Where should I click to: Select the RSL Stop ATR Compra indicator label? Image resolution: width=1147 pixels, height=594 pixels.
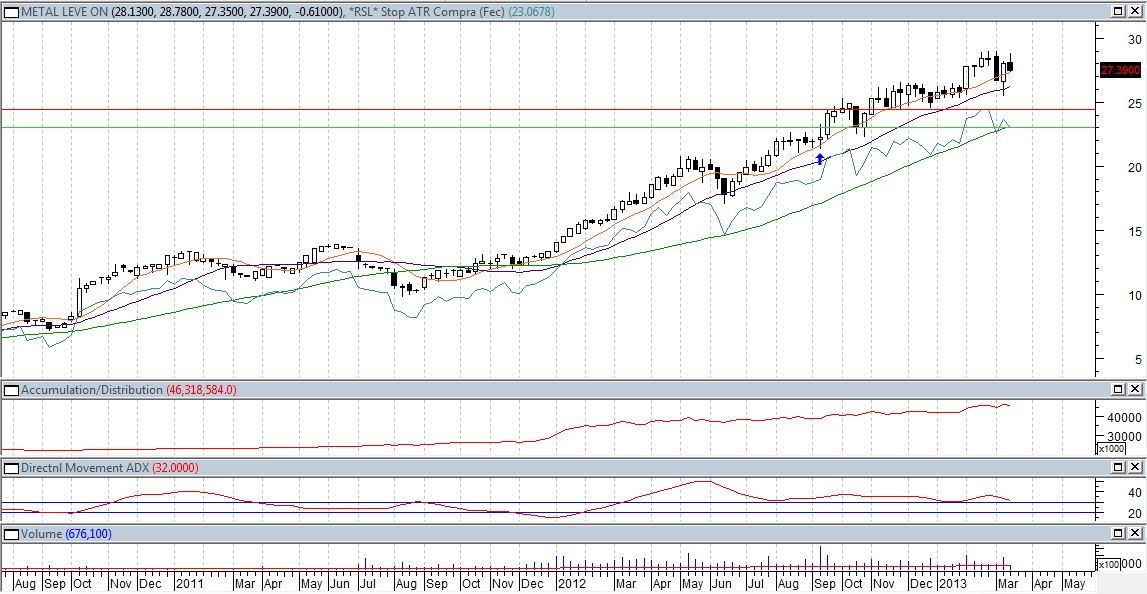[x=431, y=11]
